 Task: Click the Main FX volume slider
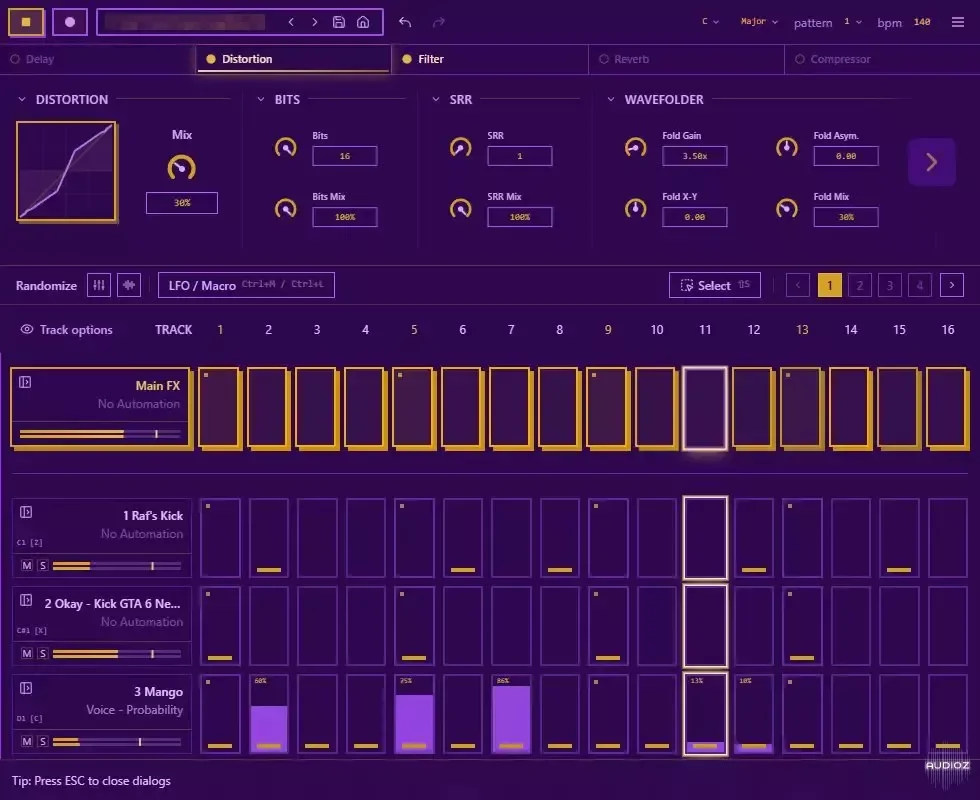point(100,433)
